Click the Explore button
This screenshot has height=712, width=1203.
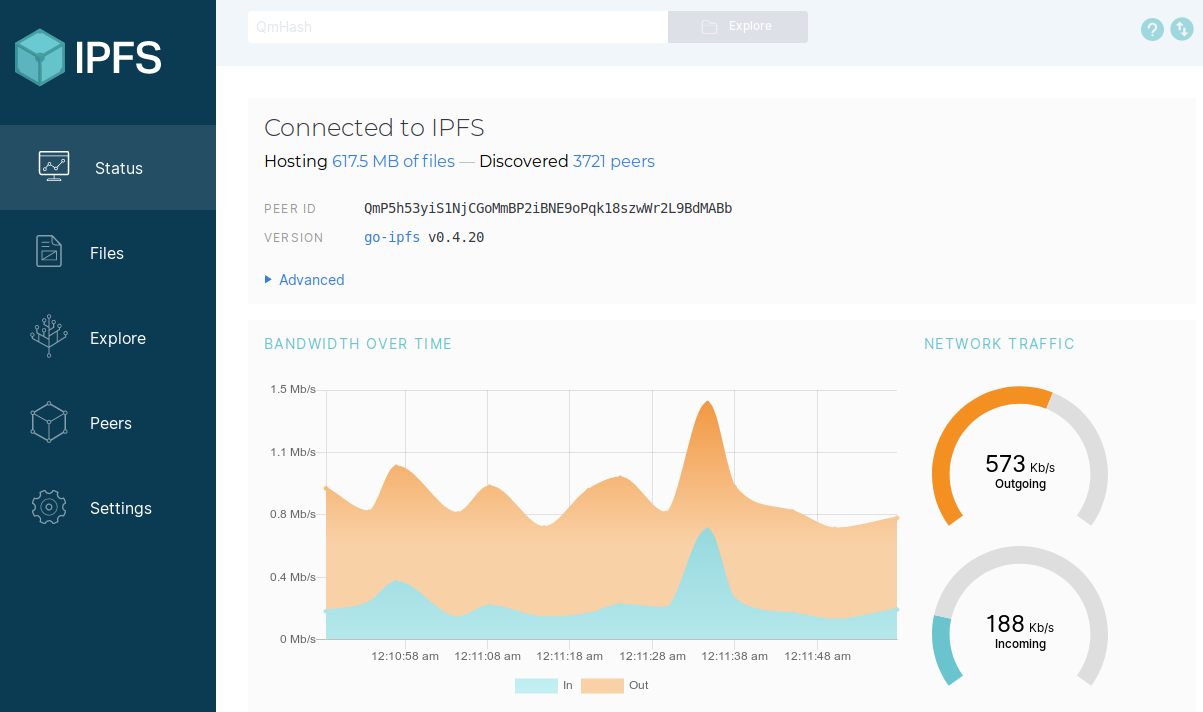point(738,27)
